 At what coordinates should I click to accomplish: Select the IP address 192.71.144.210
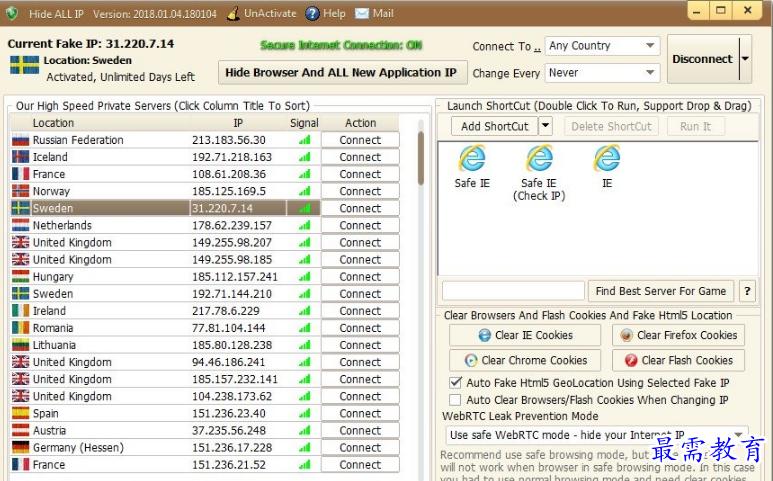tap(232, 294)
